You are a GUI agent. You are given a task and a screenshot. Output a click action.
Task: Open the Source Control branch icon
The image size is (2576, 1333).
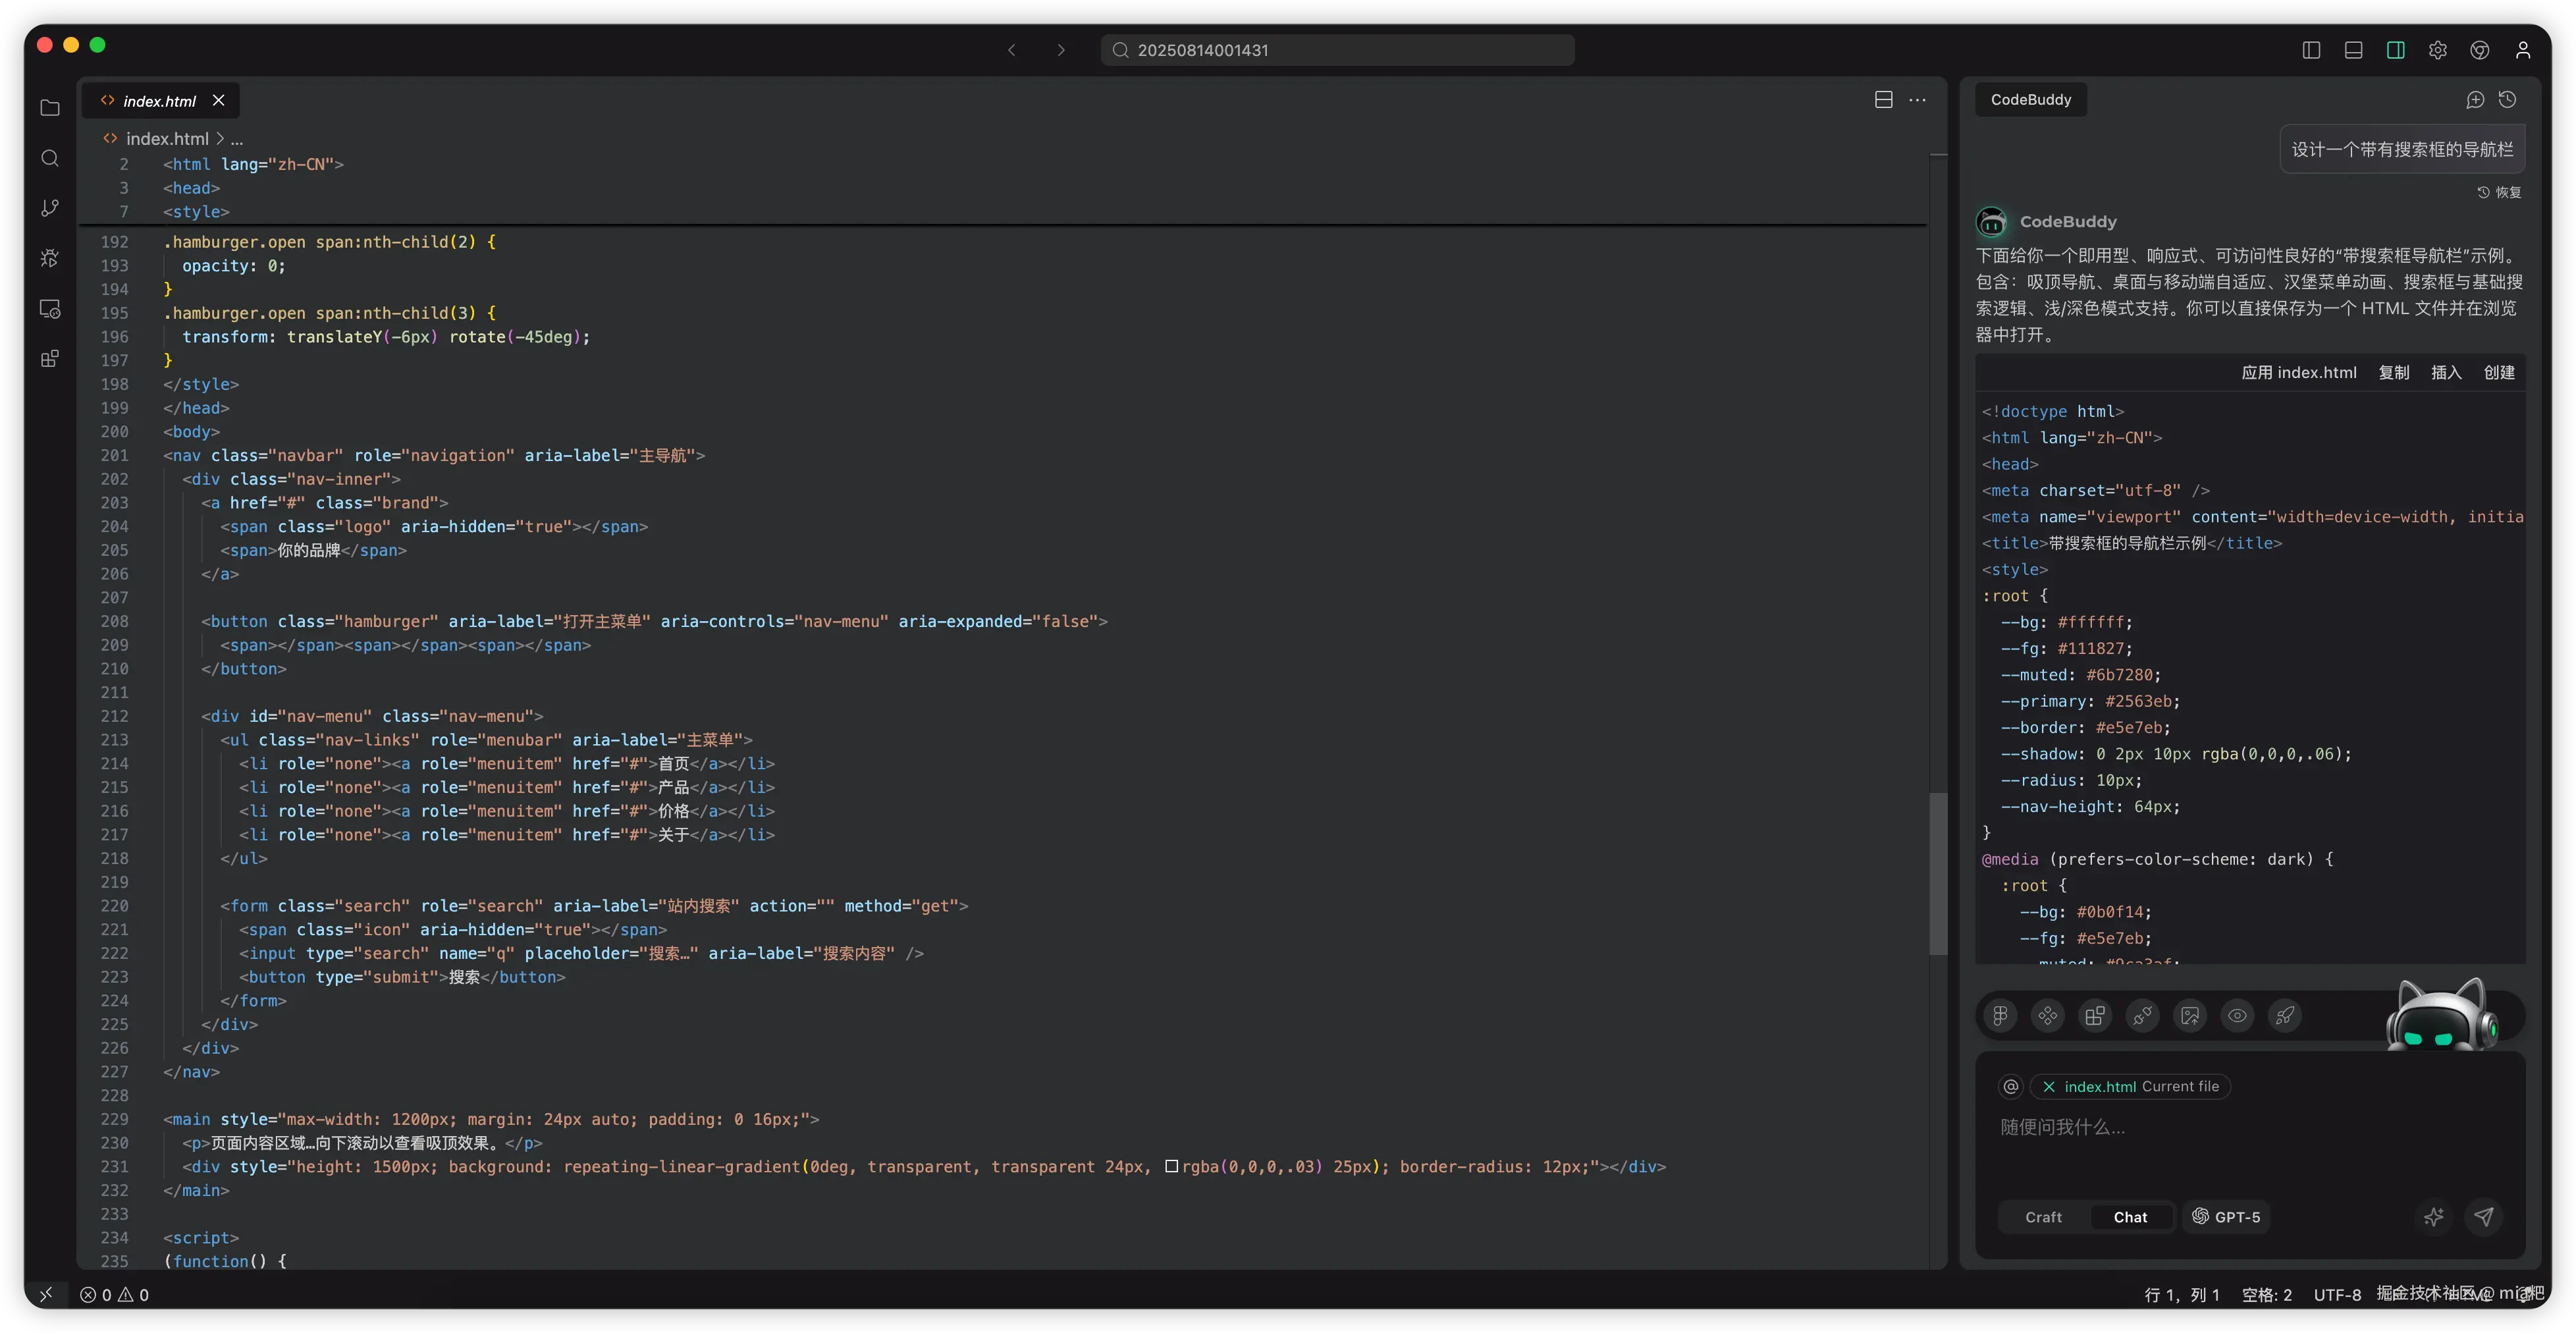pos(50,208)
